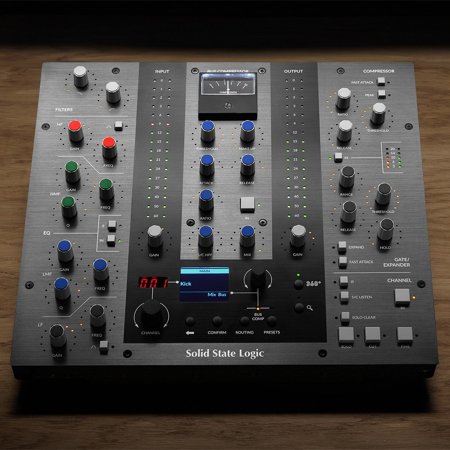
Task: Click the gate RANGE knob
Action: click(347, 177)
